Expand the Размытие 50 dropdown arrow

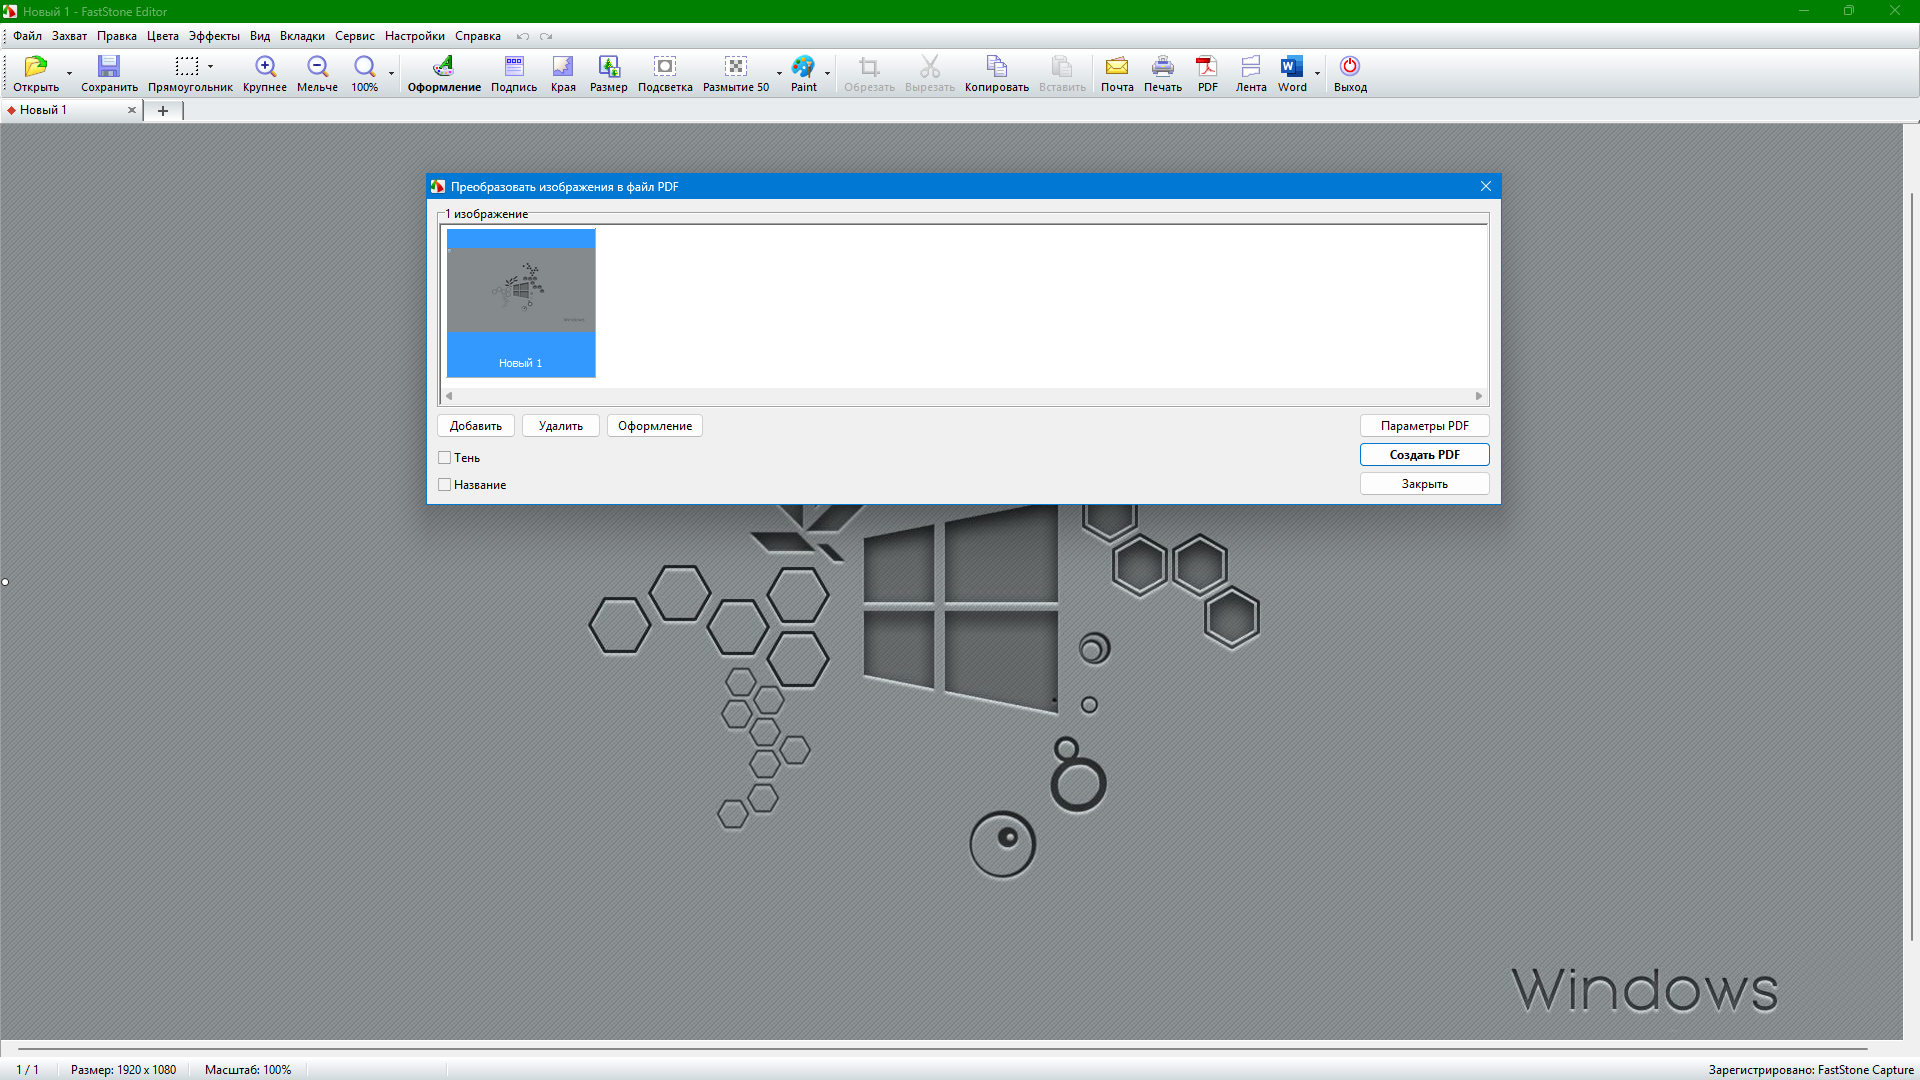[x=779, y=73]
